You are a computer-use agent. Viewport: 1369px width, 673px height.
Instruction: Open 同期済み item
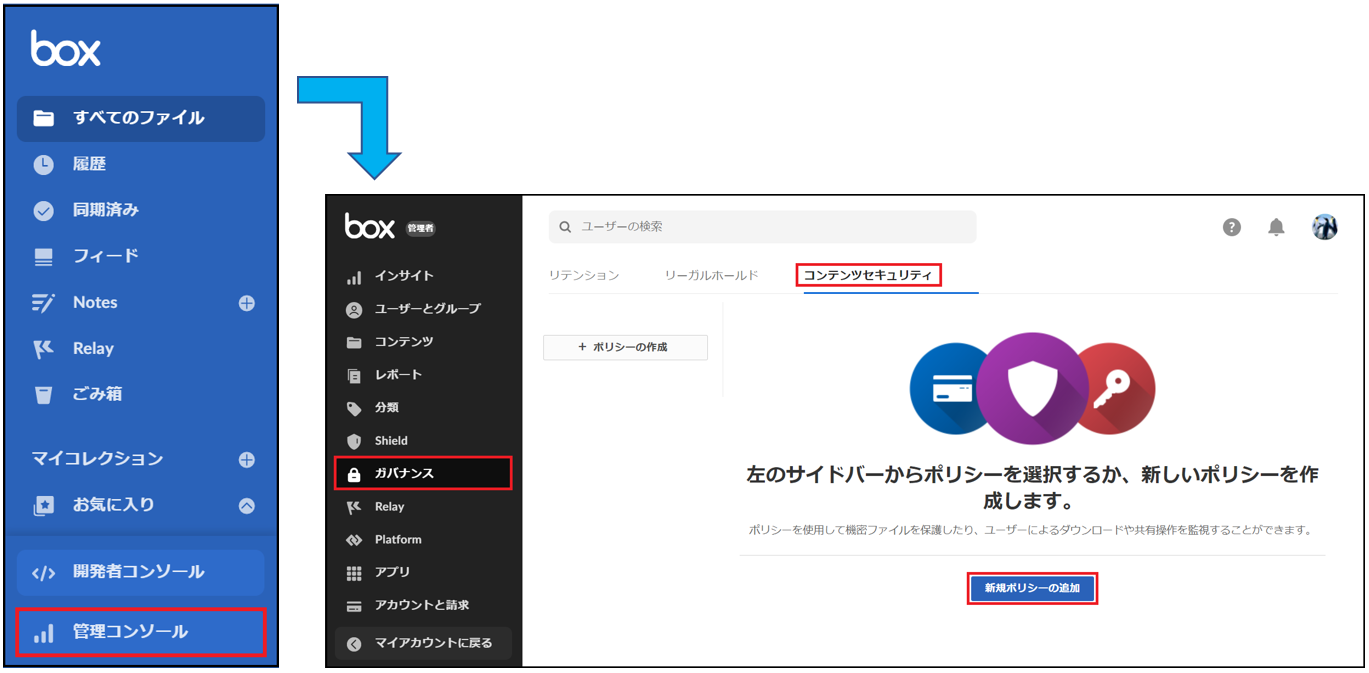pos(105,210)
